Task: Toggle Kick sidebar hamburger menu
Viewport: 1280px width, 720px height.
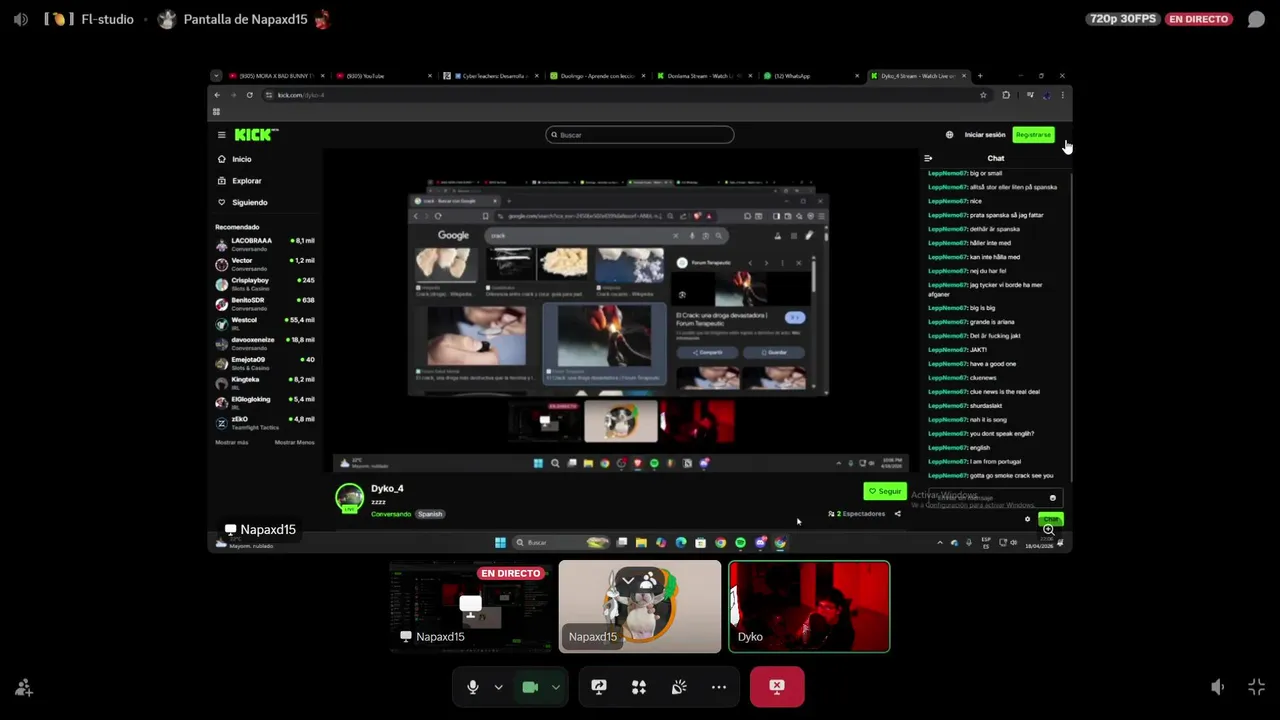Action: (x=222, y=135)
